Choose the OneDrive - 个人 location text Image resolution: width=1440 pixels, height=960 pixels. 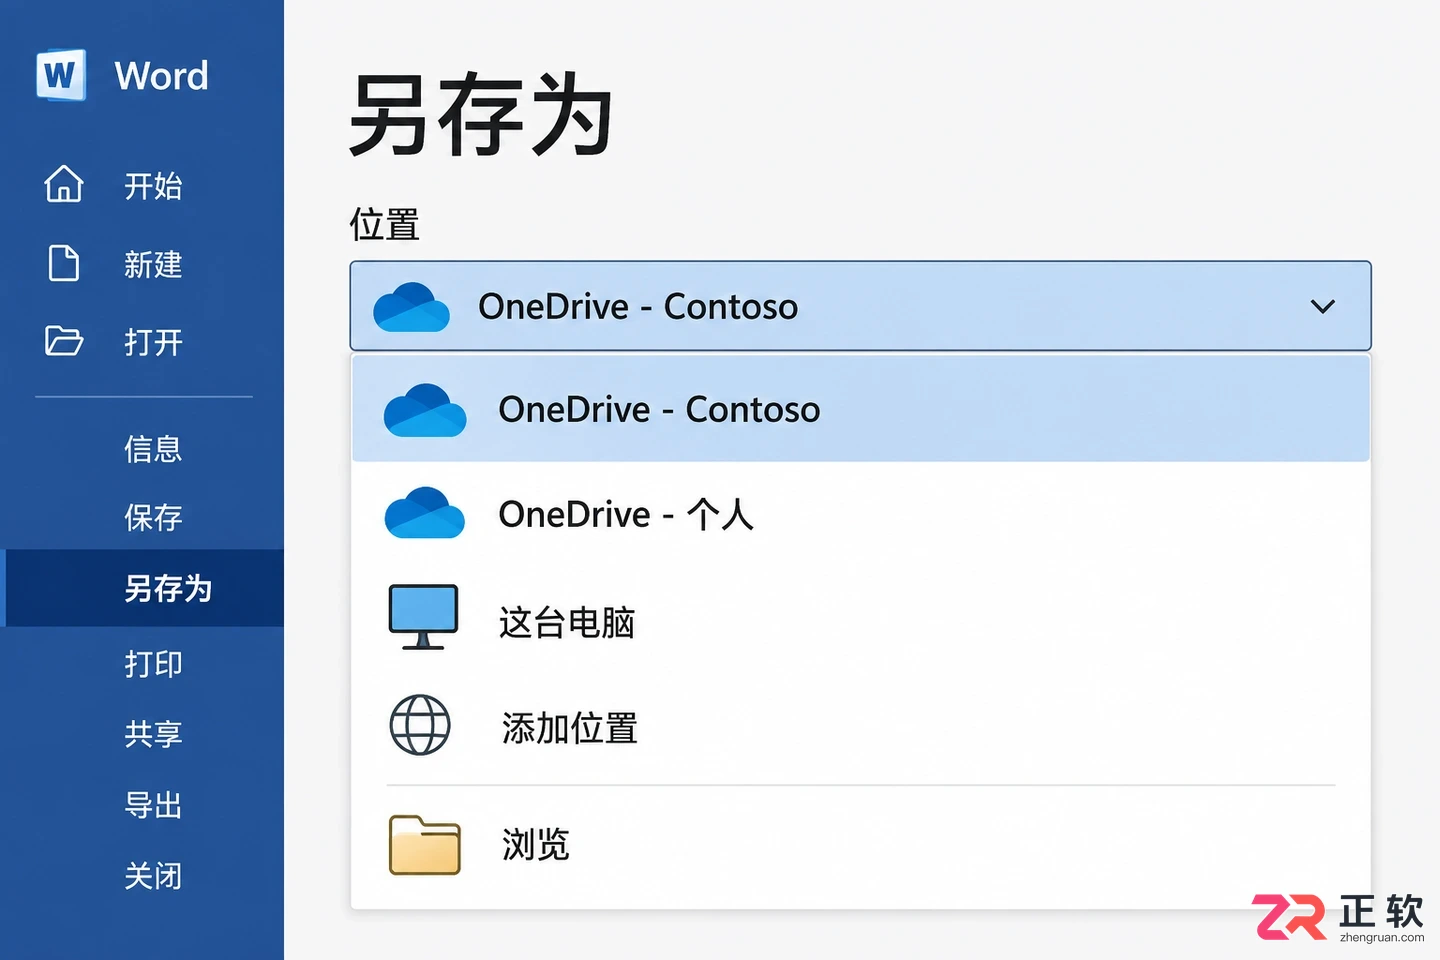(626, 514)
